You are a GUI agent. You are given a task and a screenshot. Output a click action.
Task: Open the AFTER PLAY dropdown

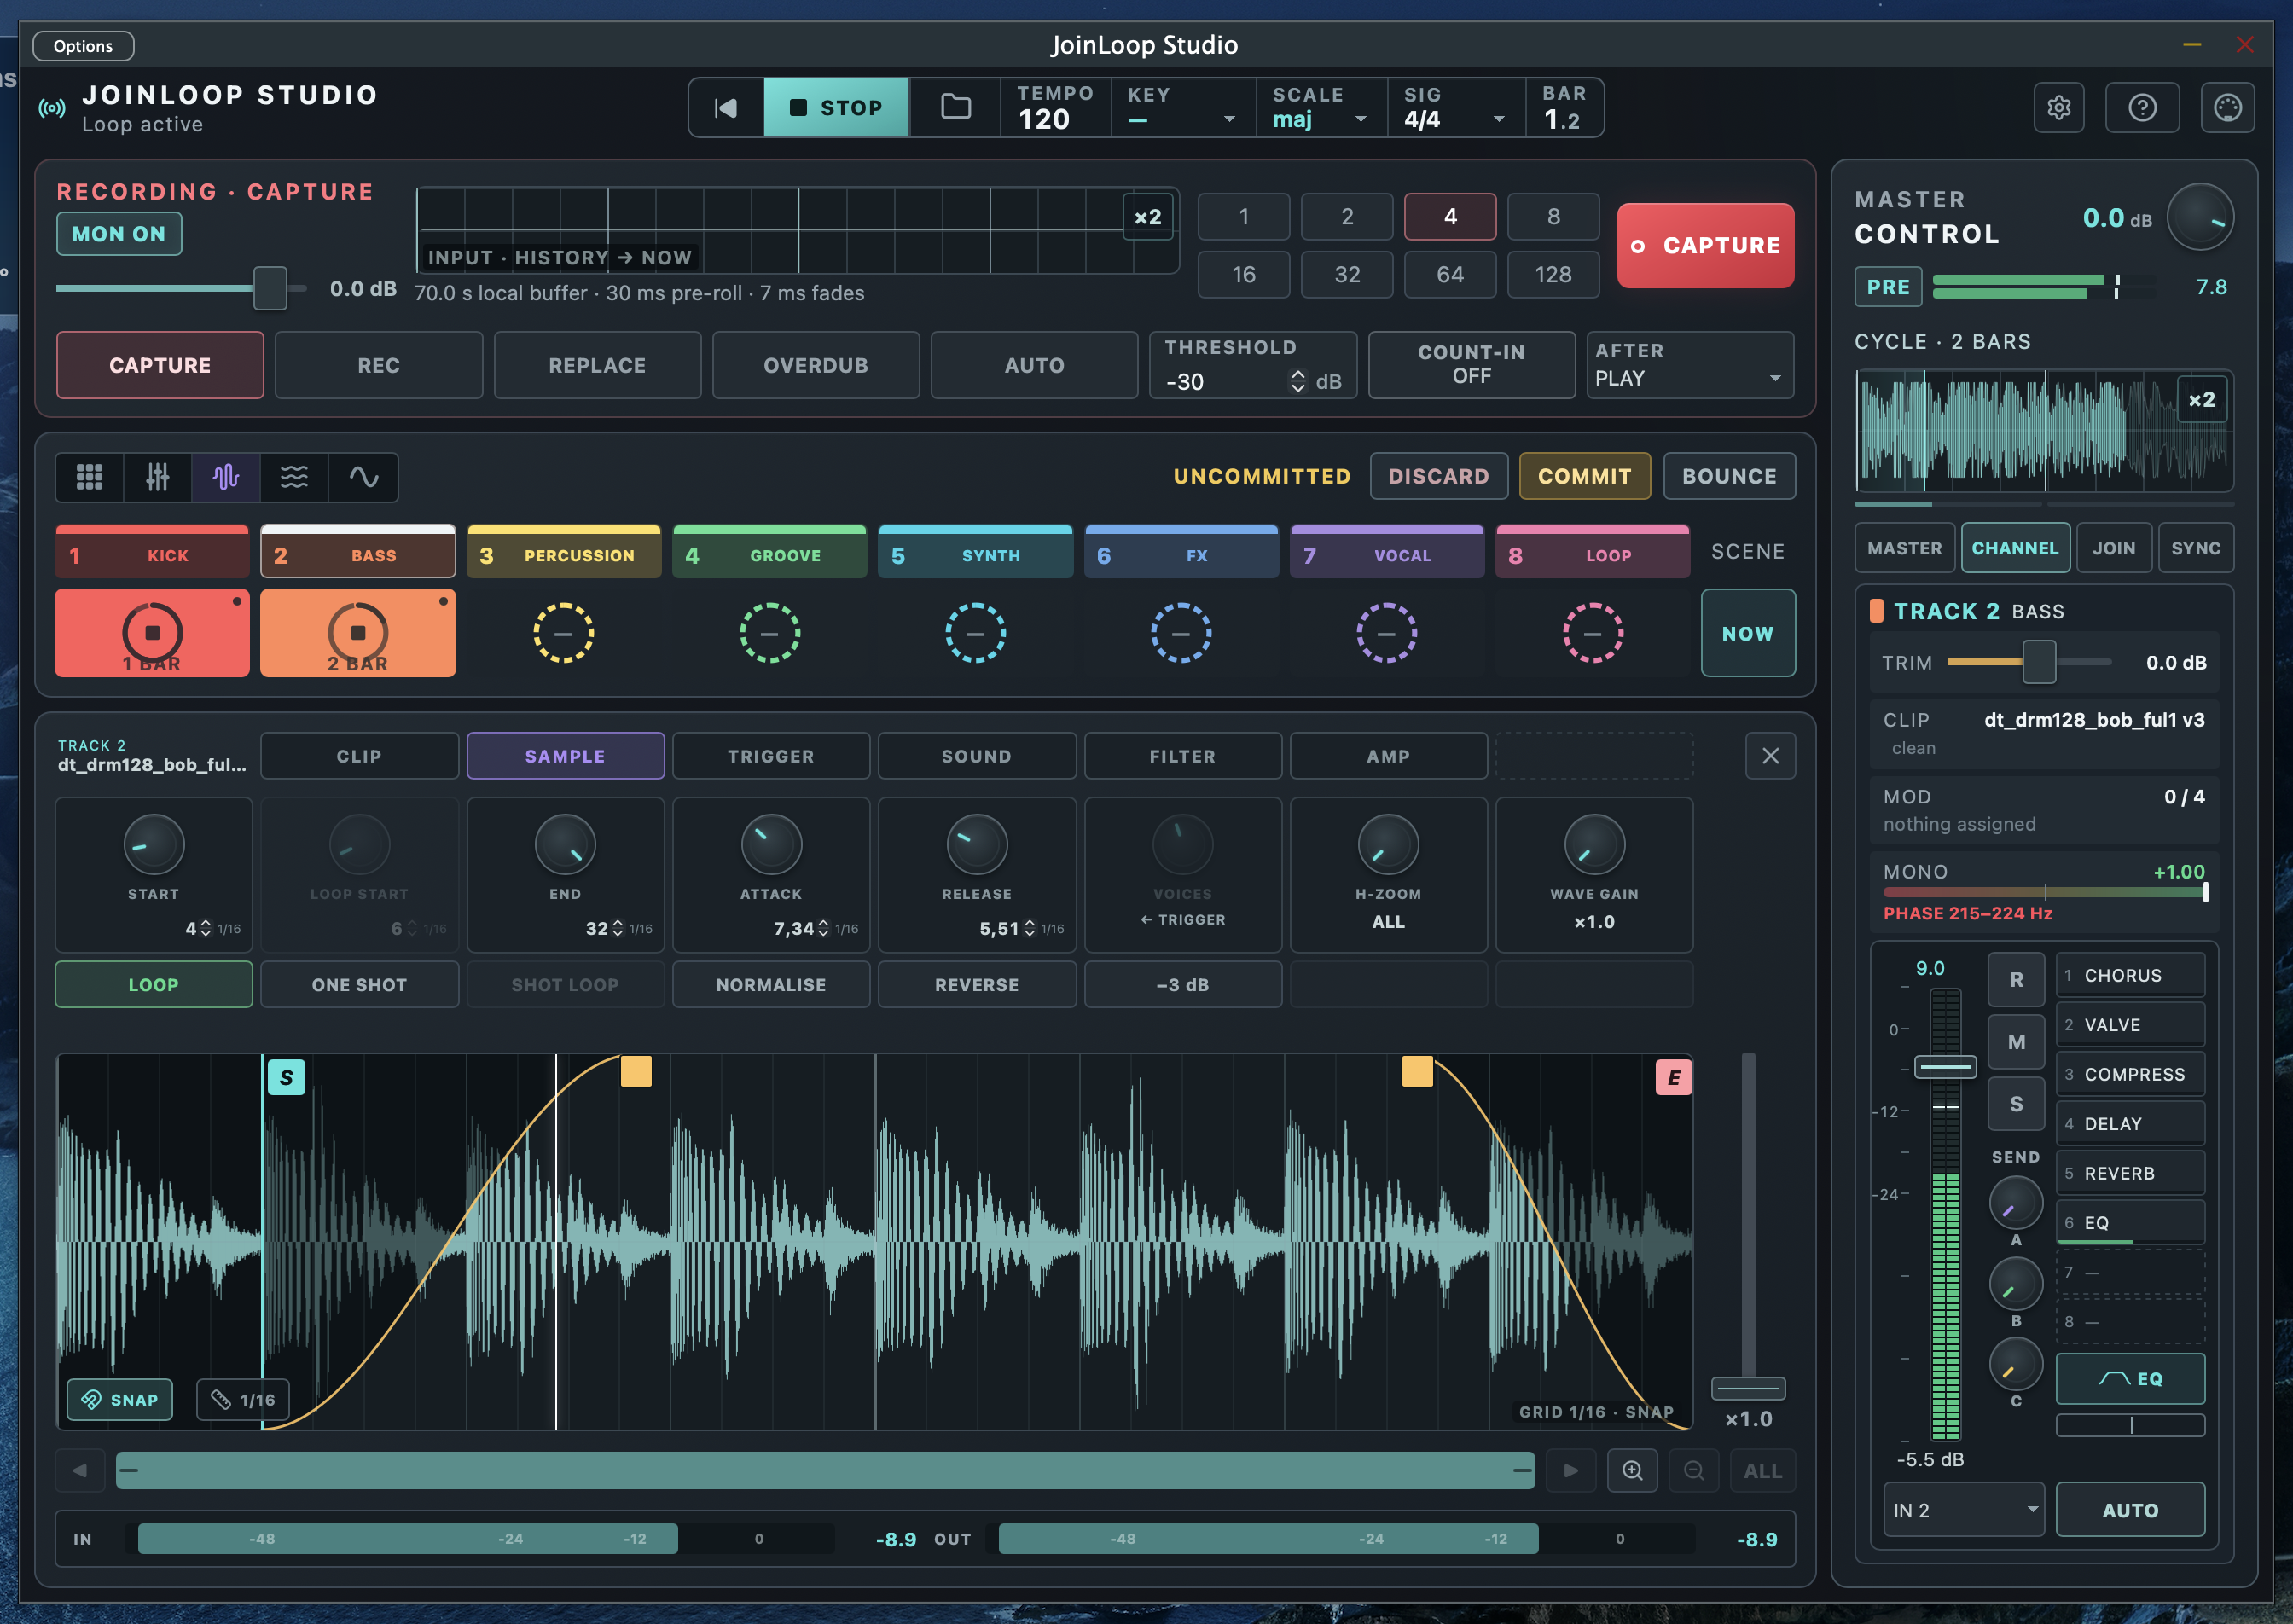tap(1690, 365)
